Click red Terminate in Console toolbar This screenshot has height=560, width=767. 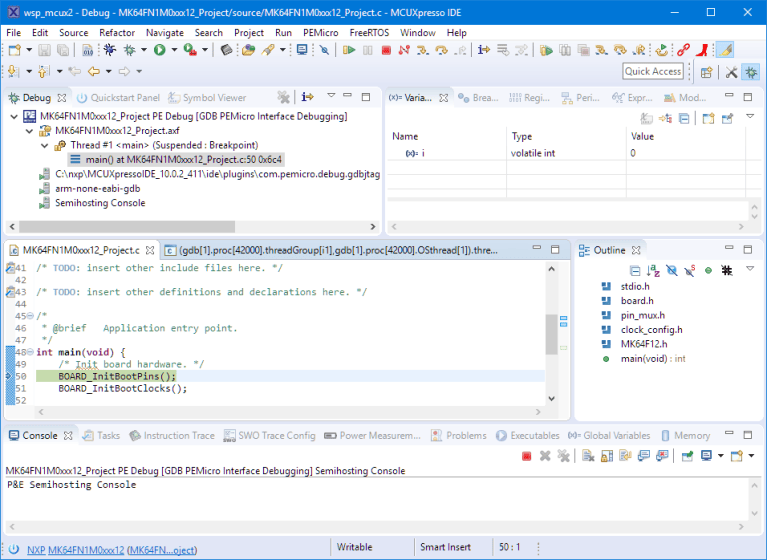[526, 456]
